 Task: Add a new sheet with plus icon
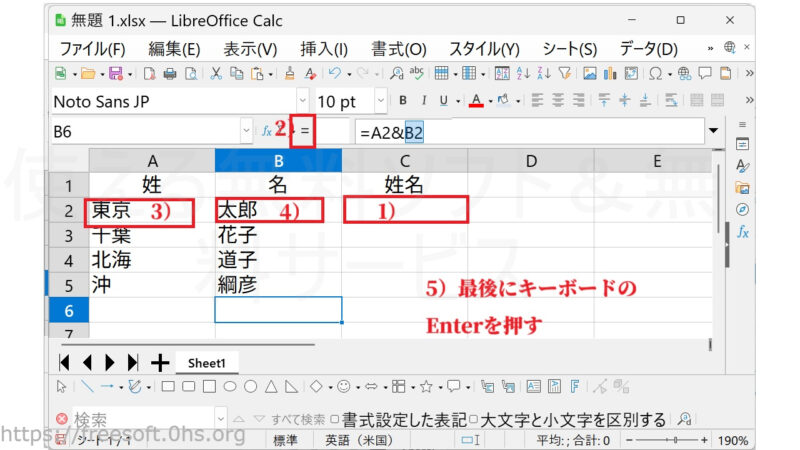(159, 362)
